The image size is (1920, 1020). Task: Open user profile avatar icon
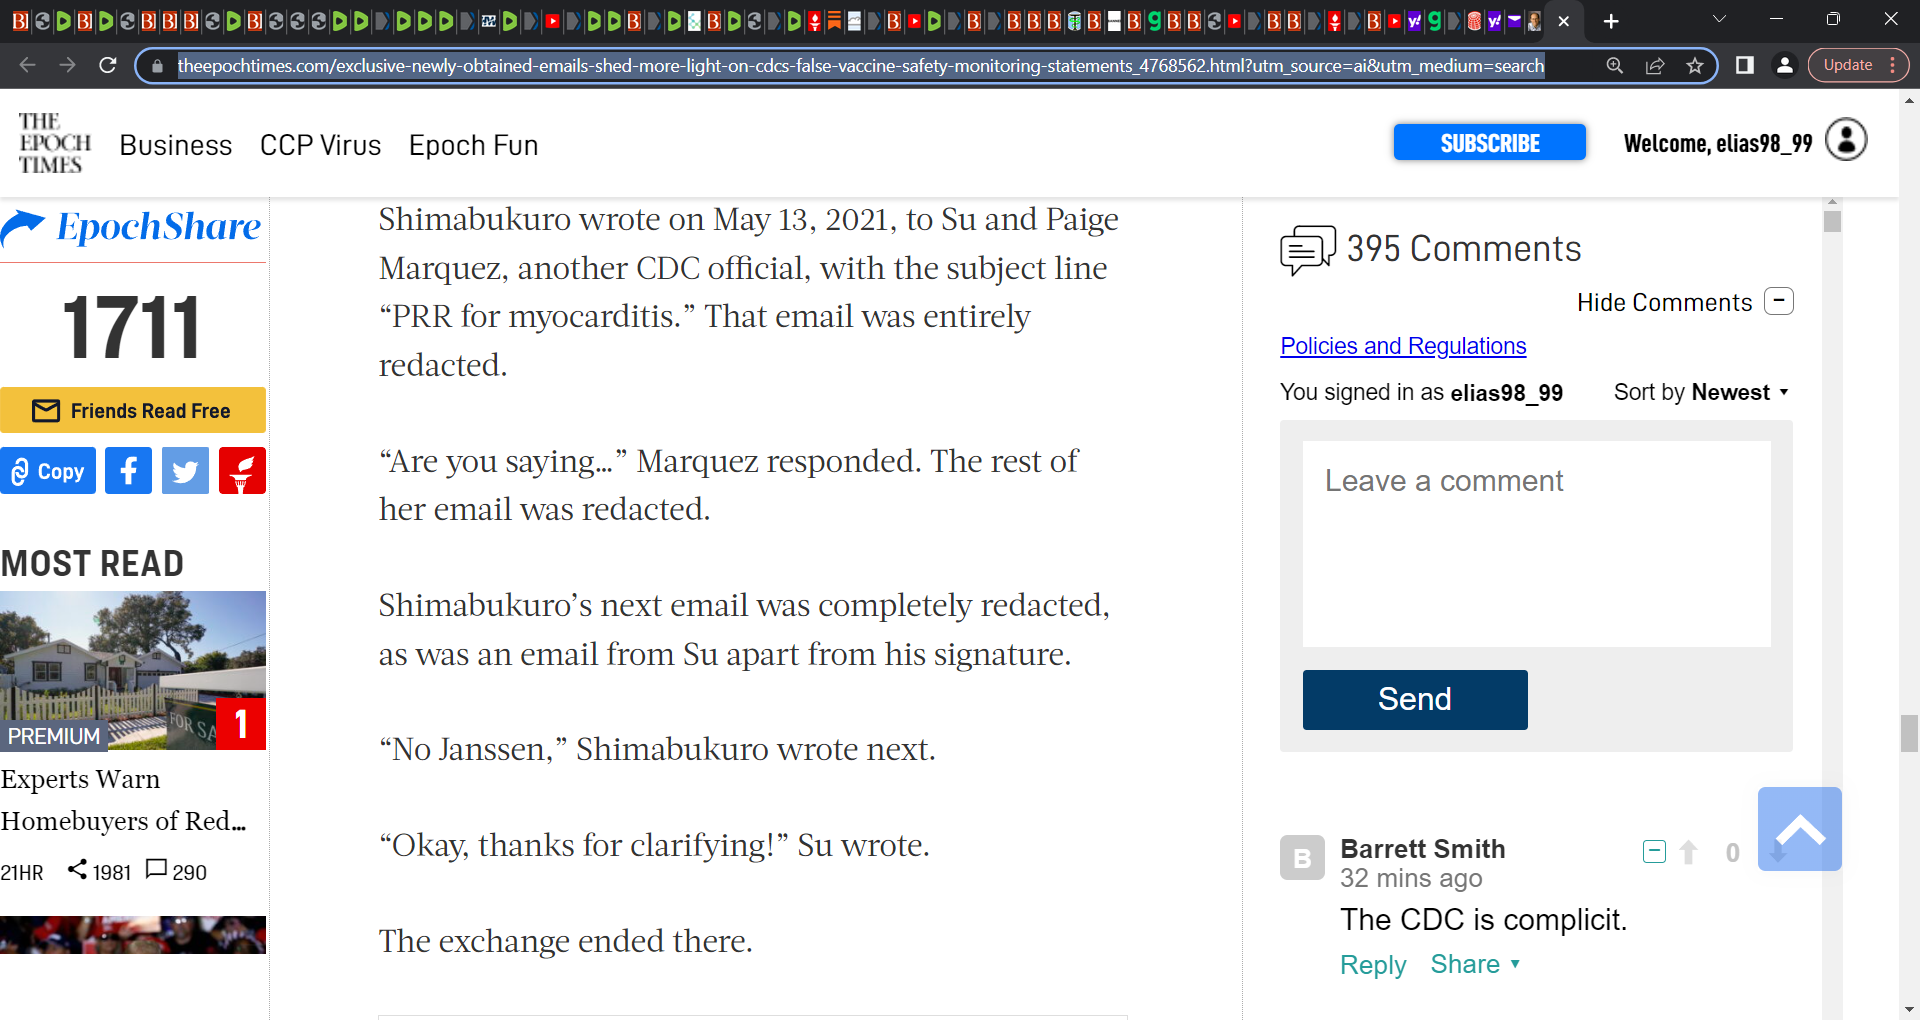click(x=1846, y=140)
